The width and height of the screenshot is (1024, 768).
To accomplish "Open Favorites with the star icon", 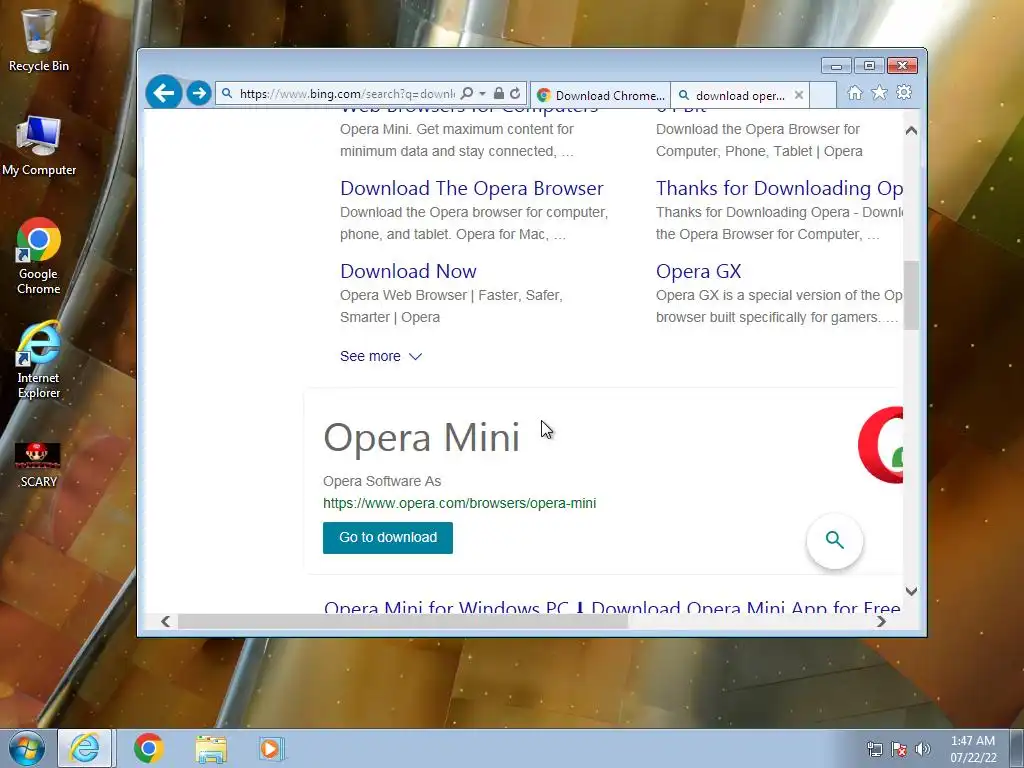I will coord(879,93).
